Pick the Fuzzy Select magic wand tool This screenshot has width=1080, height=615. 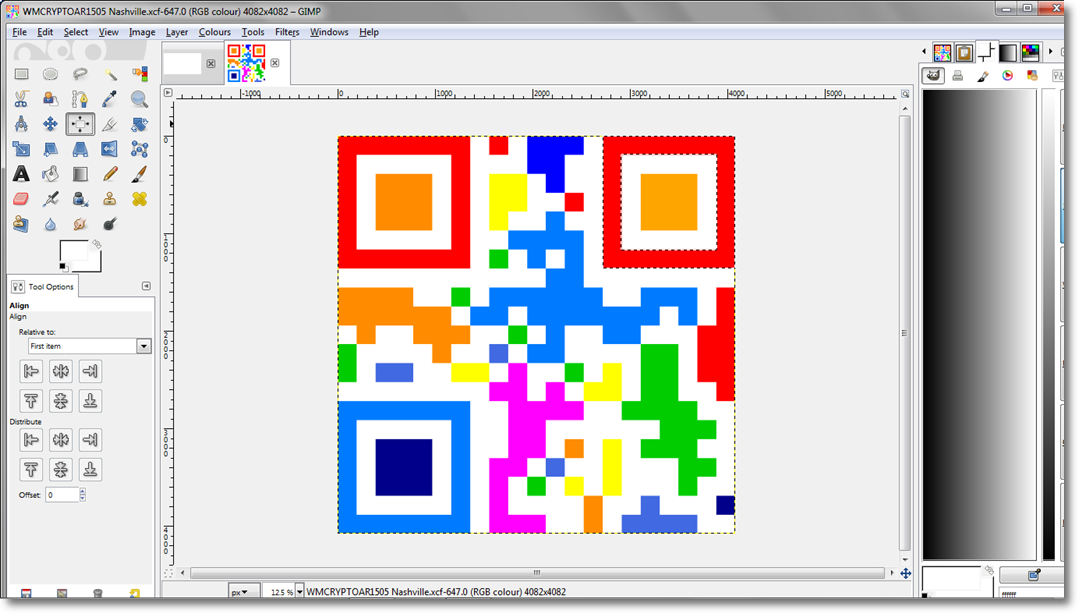click(x=110, y=74)
